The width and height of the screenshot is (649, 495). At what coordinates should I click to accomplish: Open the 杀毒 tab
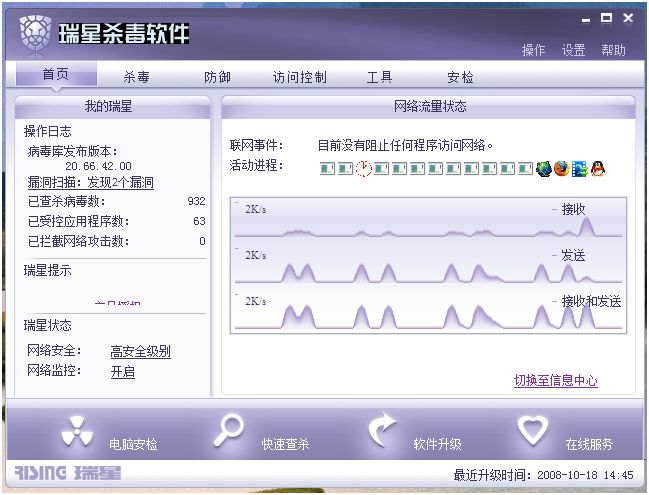point(137,77)
